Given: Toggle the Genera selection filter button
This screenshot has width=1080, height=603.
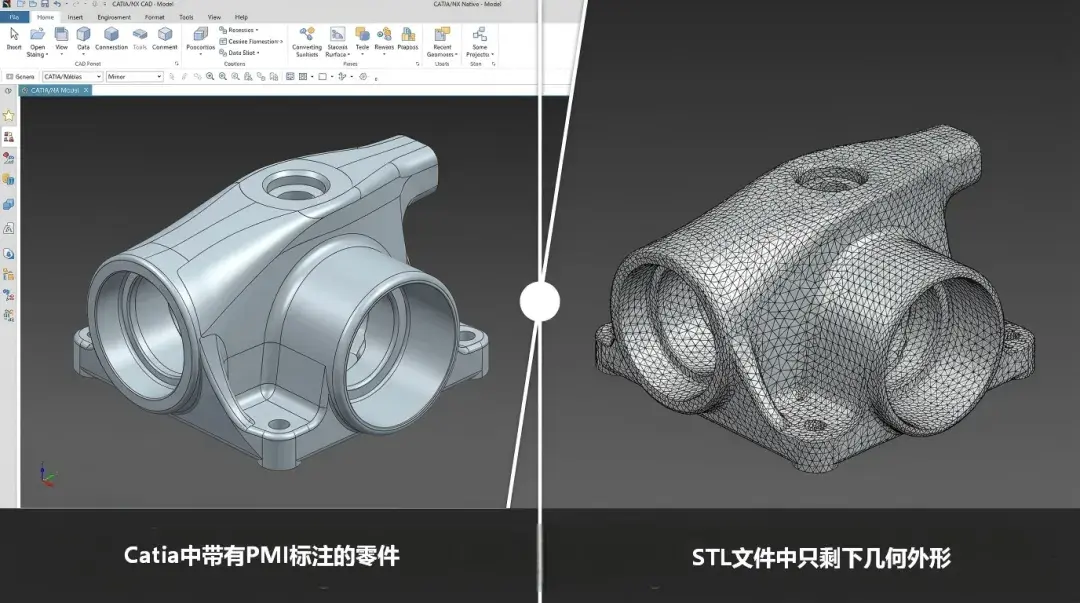Looking at the screenshot, I should 20,77.
